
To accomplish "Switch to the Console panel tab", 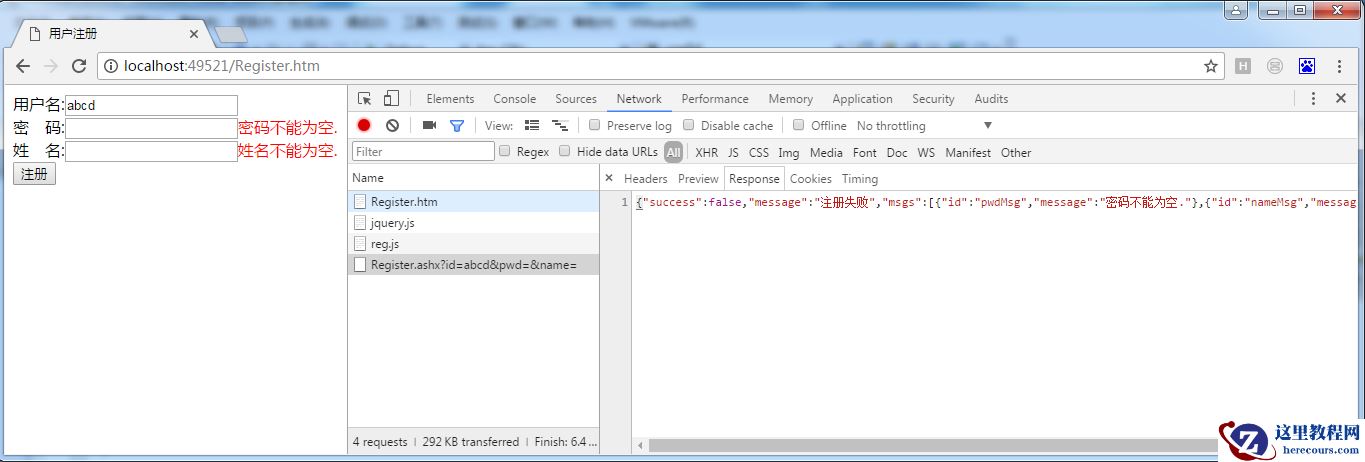I will click(x=514, y=98).
